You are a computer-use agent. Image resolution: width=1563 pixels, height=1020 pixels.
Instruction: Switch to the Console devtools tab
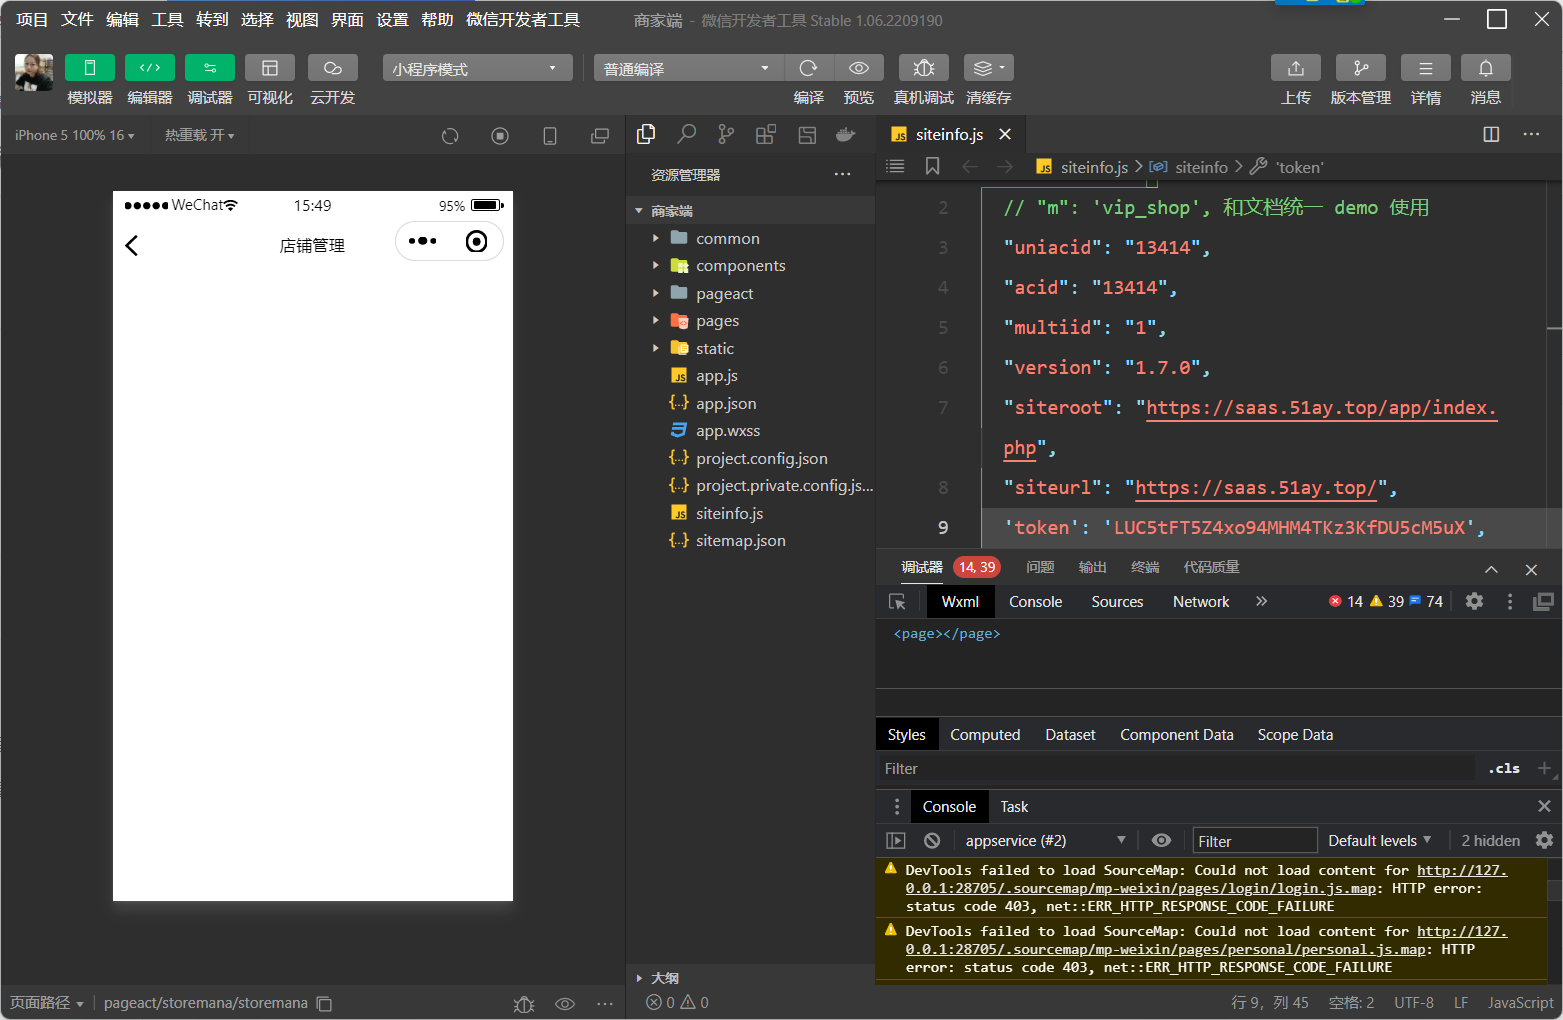pyautogui.click(x=1035, y=602)
